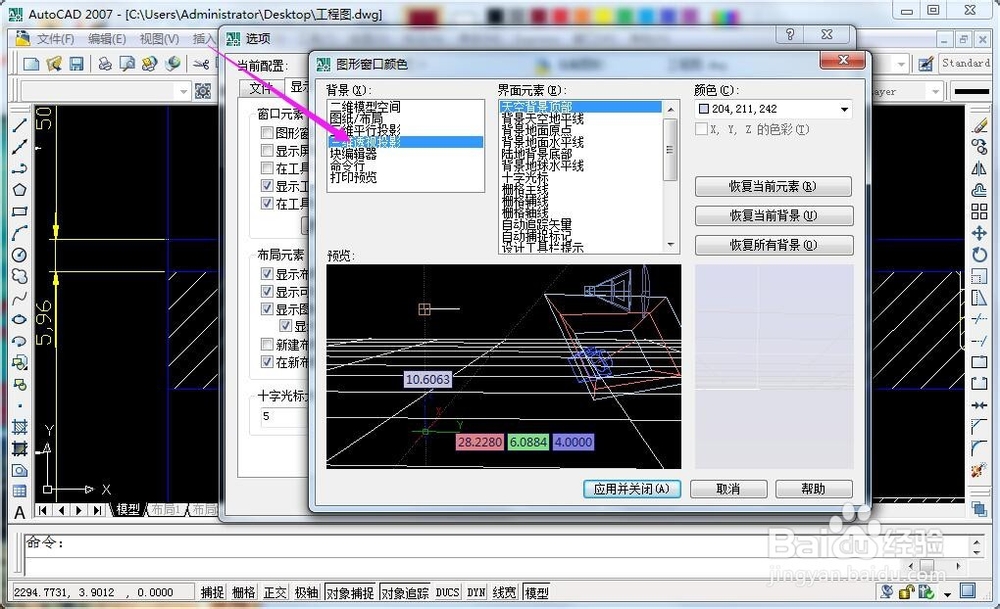
Task: Toggle the 在新布 layout element checkbox
Action: (x=267, y=362)
